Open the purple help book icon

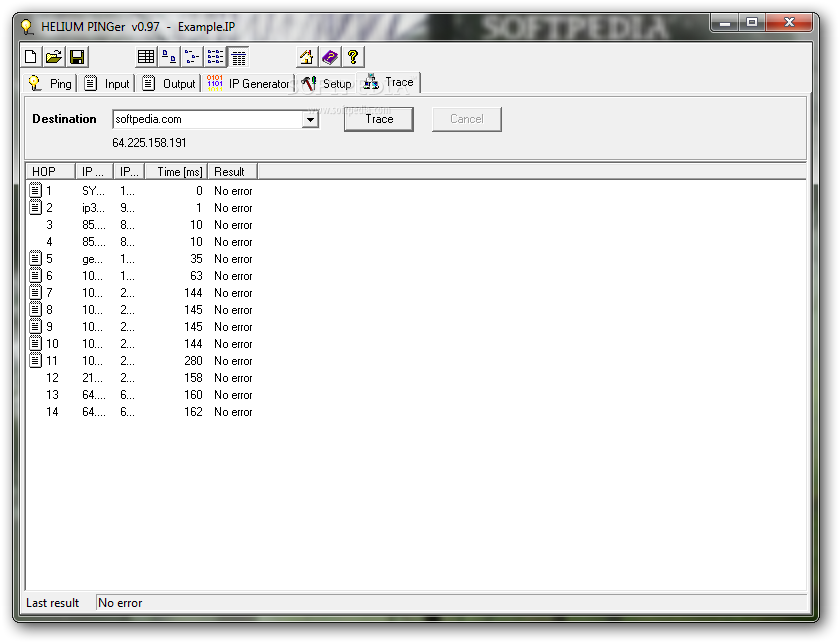pos(330,57)
